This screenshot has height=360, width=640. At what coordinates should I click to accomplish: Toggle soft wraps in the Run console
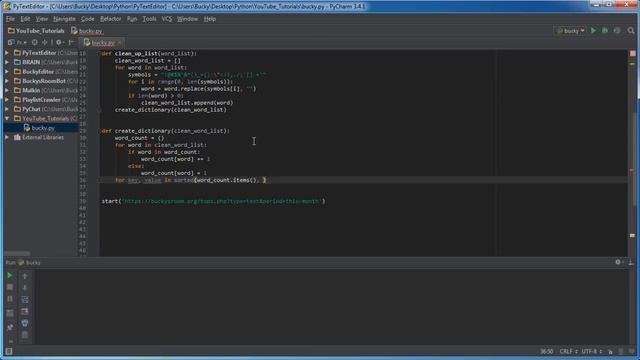point(25,300)
